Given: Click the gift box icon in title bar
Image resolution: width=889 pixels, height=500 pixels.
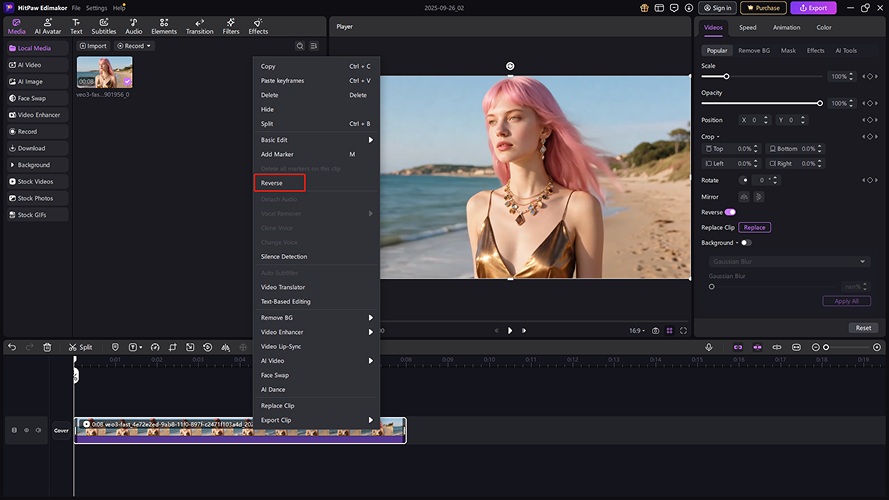Looking at the screenshot, I should (x=644, y=8).
